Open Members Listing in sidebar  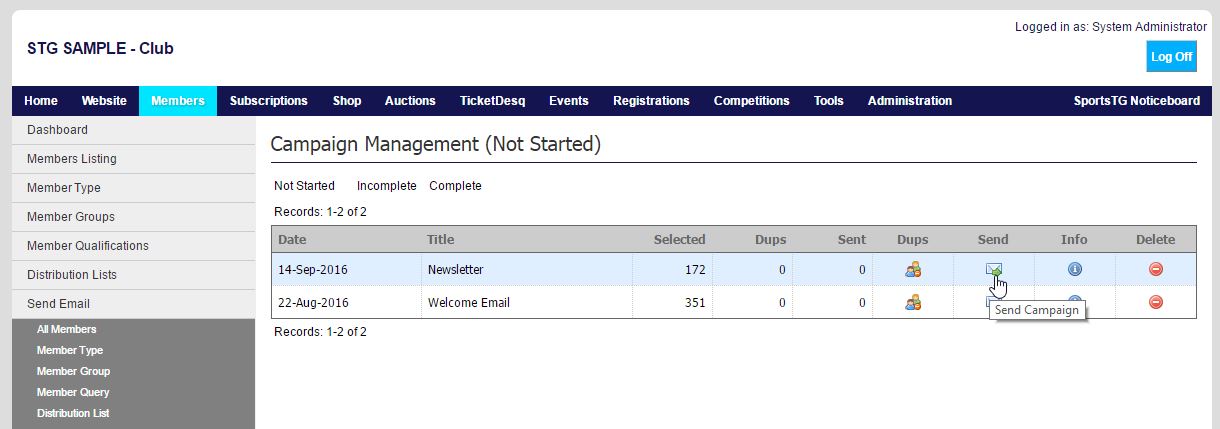133,159
